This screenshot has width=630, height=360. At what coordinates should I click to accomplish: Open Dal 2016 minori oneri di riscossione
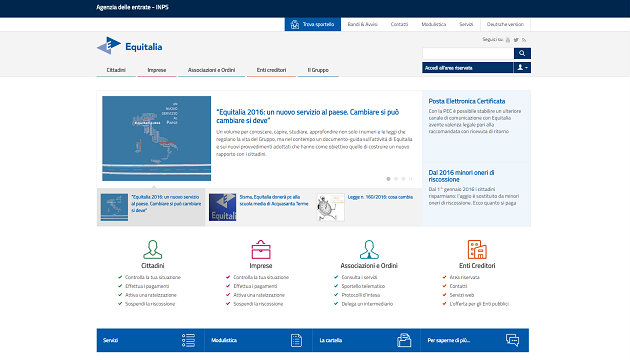tap(461, 176)
